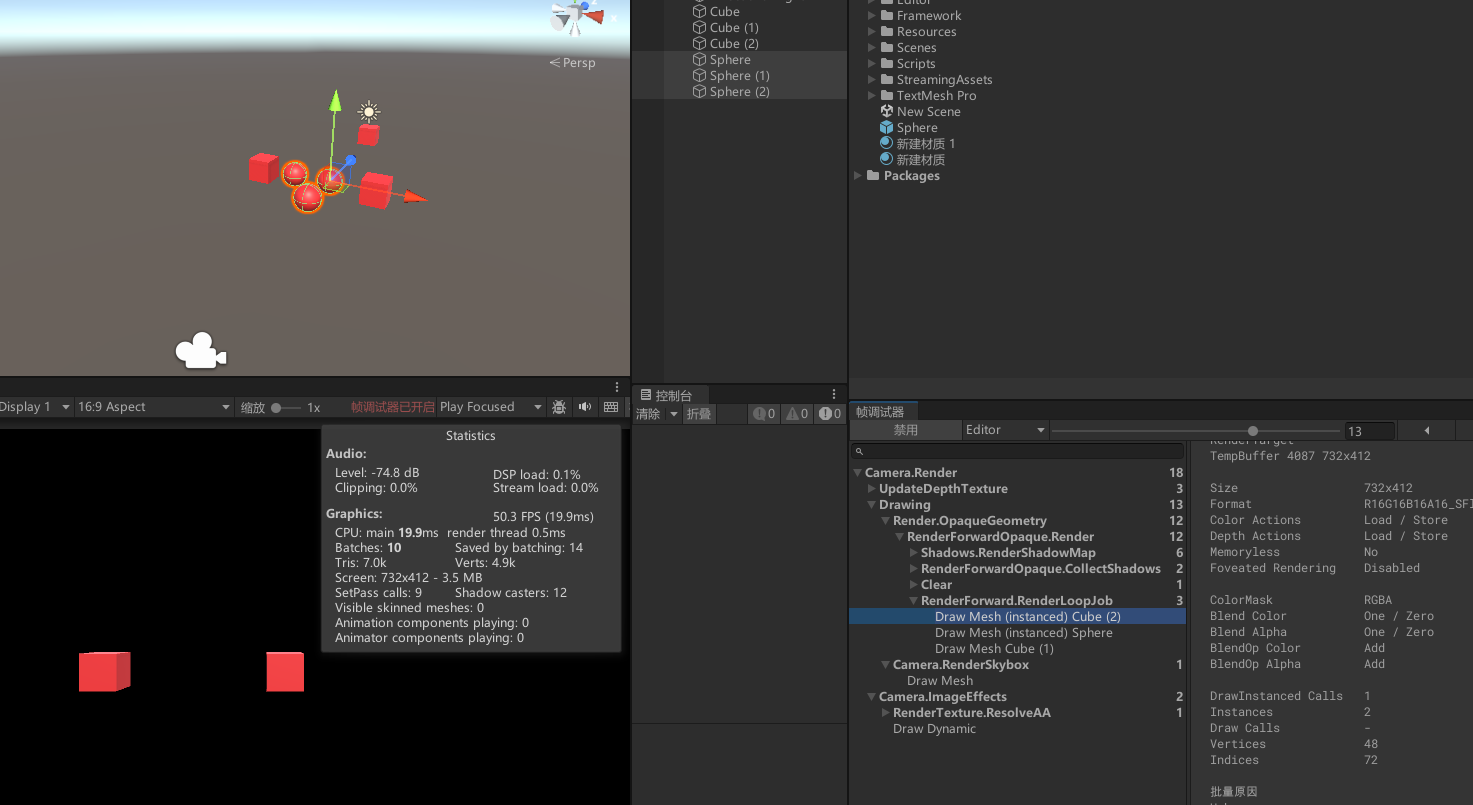Expand the Shadows.RenderShadowMap tree node
Image resolution: width=1473 pixels, height=805 pixels.
click(x=913, y=553)
